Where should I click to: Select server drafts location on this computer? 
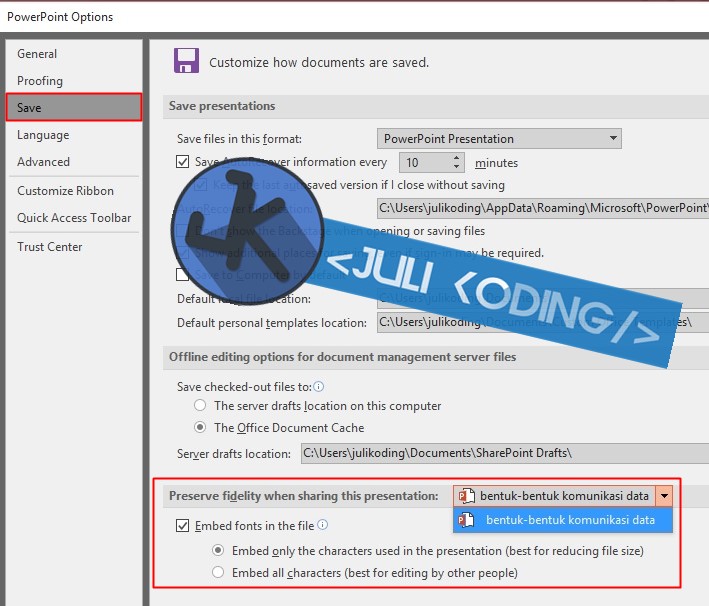coord(200,405)
